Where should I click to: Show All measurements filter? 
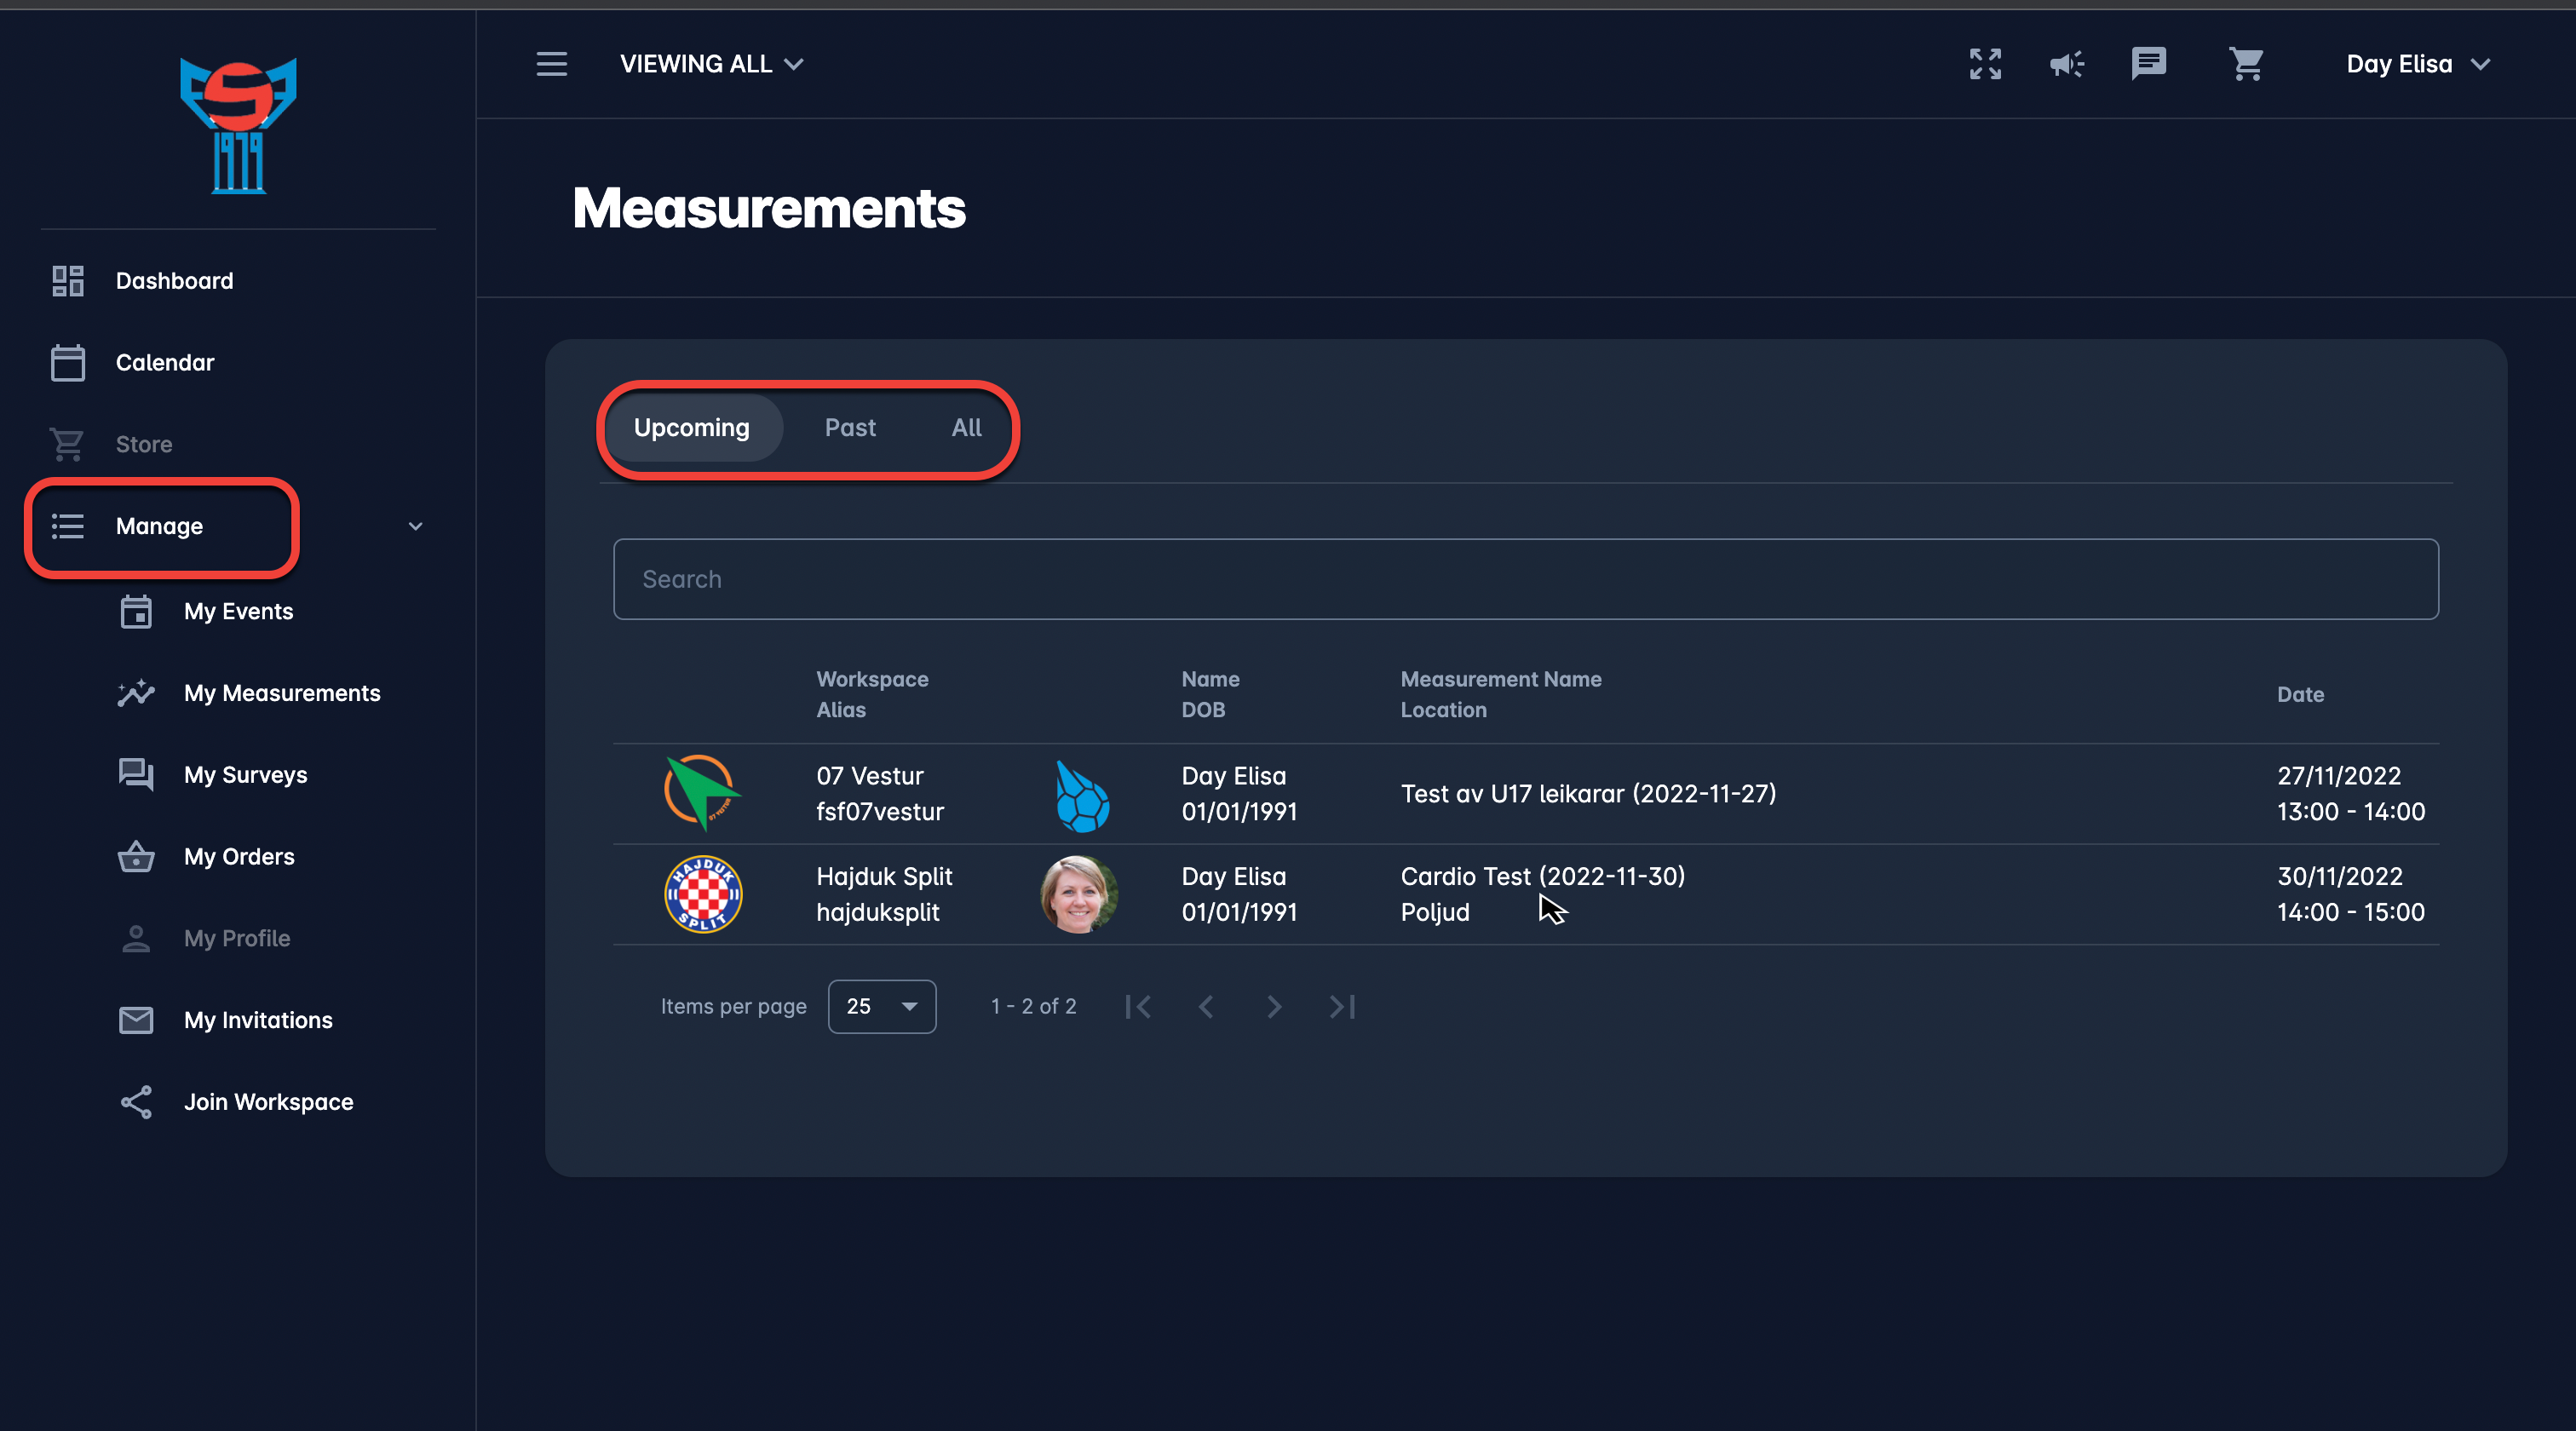[966, 428]
